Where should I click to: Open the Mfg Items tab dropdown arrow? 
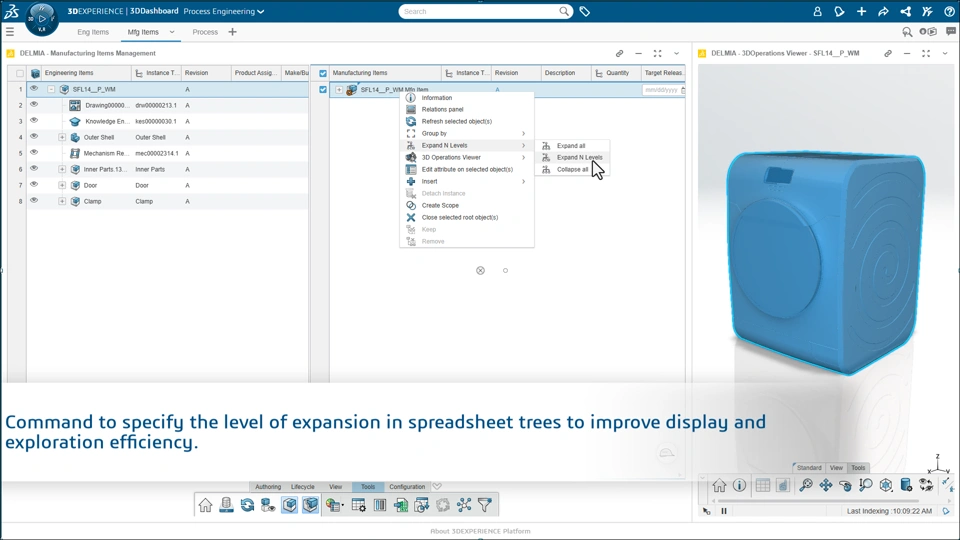pyautogui.click(x=172, y=32)
